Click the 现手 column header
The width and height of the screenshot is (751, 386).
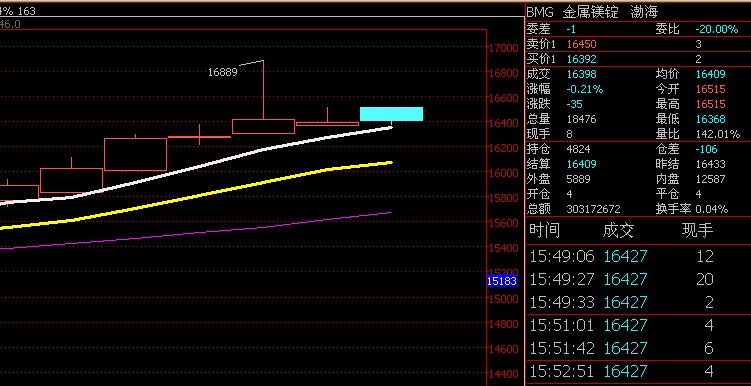(698, 231)
